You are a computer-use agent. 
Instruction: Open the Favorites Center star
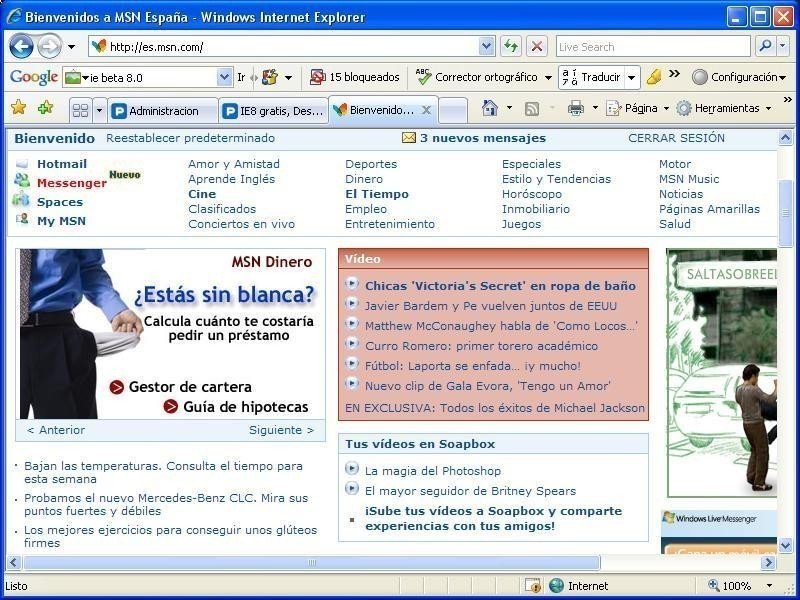(18, 108)
